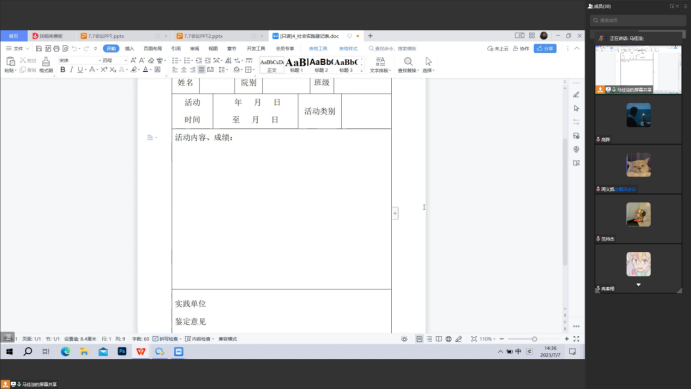
Task: Toggle eye protection mode in status bar
Action: pyautogui.click(x=404, y=339)
